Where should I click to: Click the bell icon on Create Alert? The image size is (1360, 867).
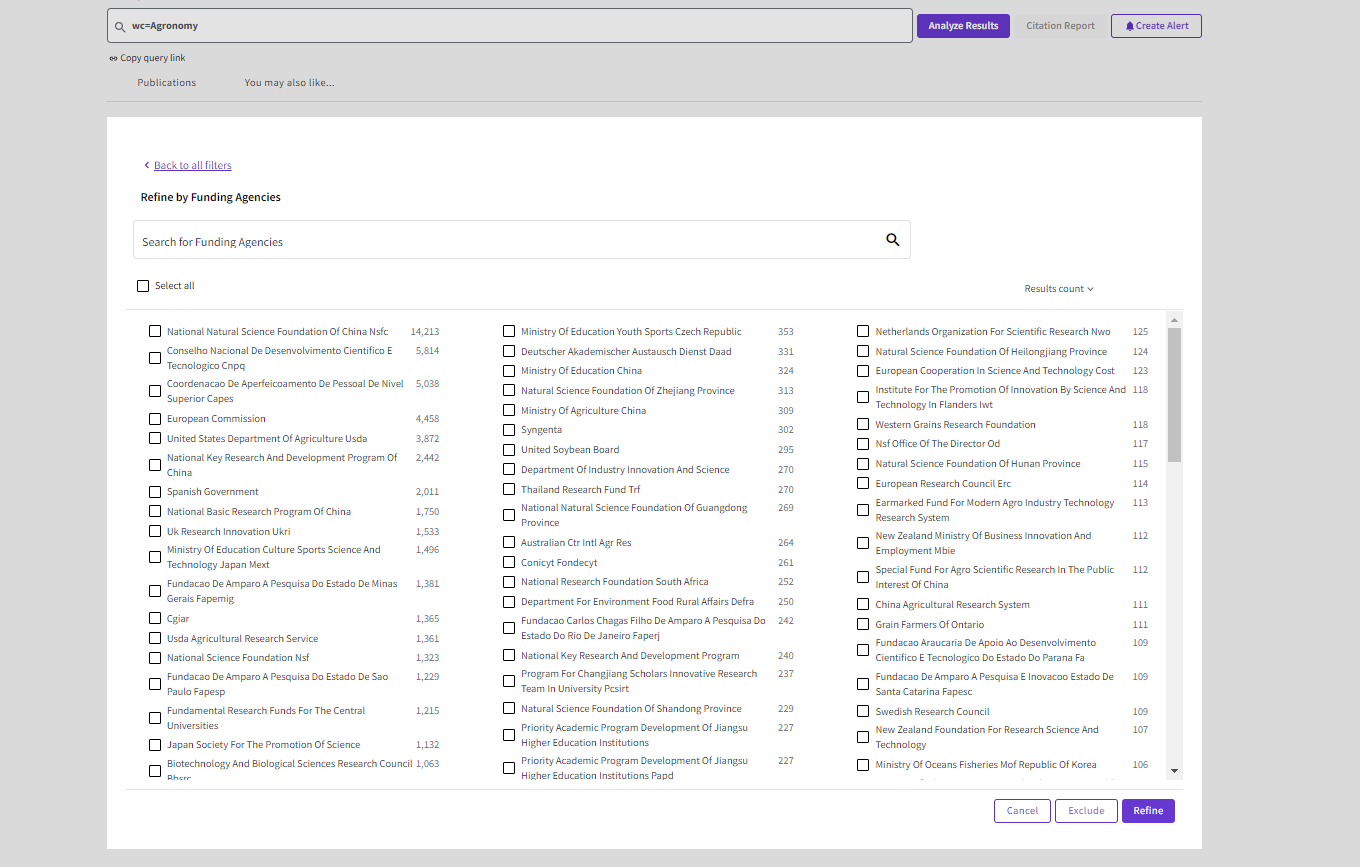click(1130, 26)
